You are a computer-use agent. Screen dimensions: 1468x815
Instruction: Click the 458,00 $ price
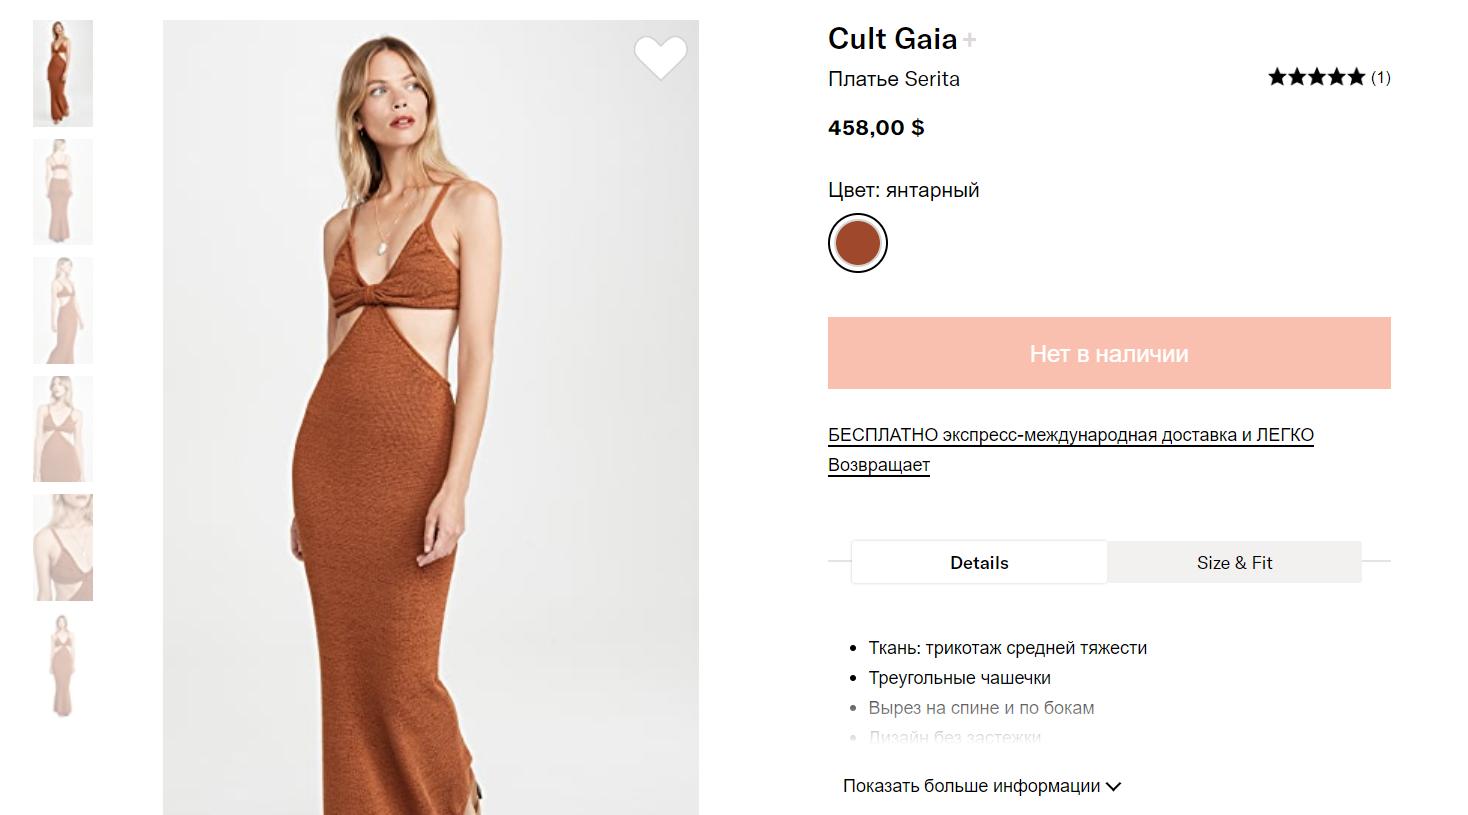pos(876,128)
